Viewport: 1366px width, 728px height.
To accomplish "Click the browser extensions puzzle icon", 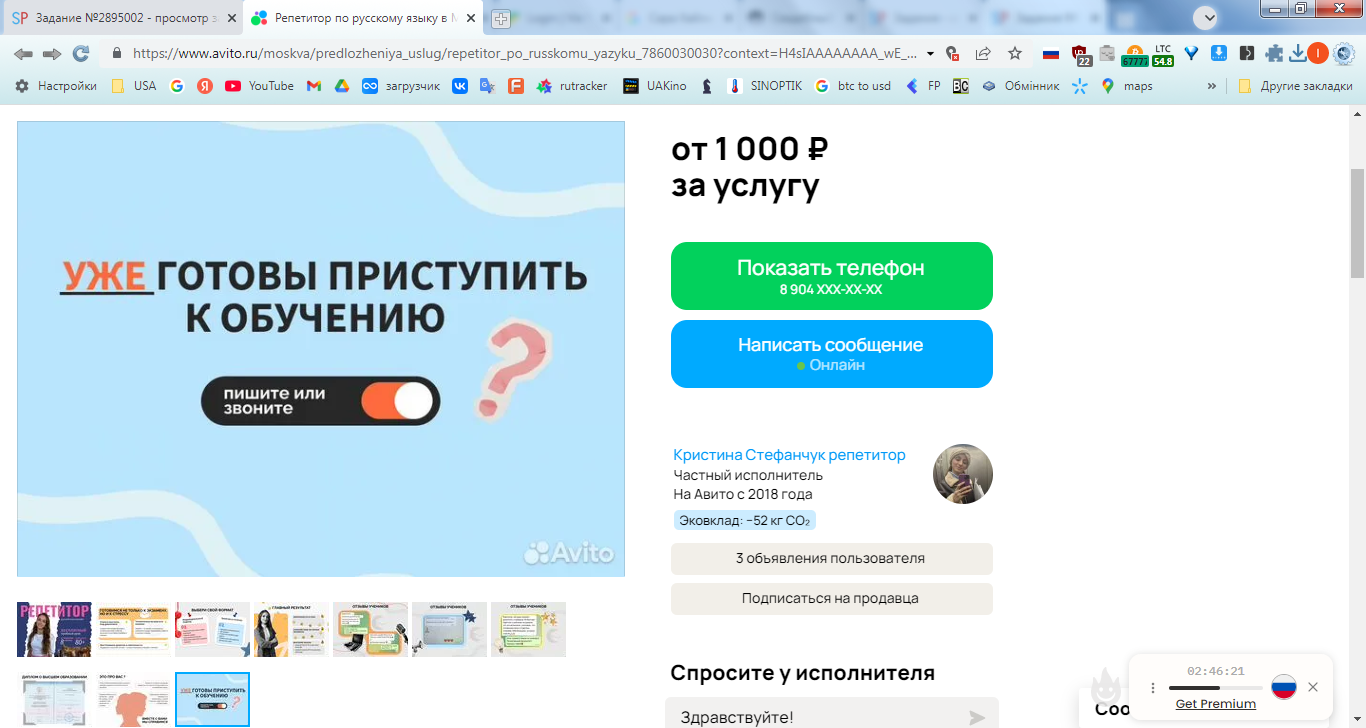I will click(1274, 54).
